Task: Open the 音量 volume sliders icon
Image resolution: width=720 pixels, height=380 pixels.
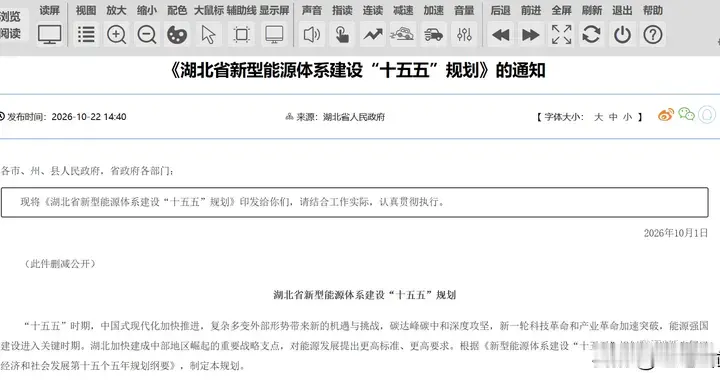Action: tap(464, 34)
